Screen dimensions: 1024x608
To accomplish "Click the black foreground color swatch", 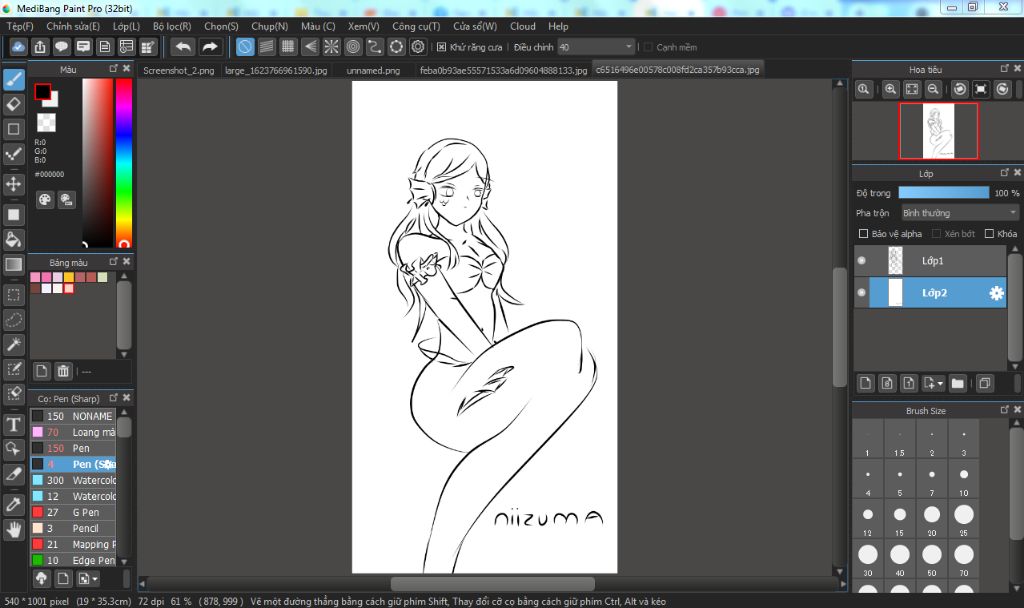I will point(42,92).
